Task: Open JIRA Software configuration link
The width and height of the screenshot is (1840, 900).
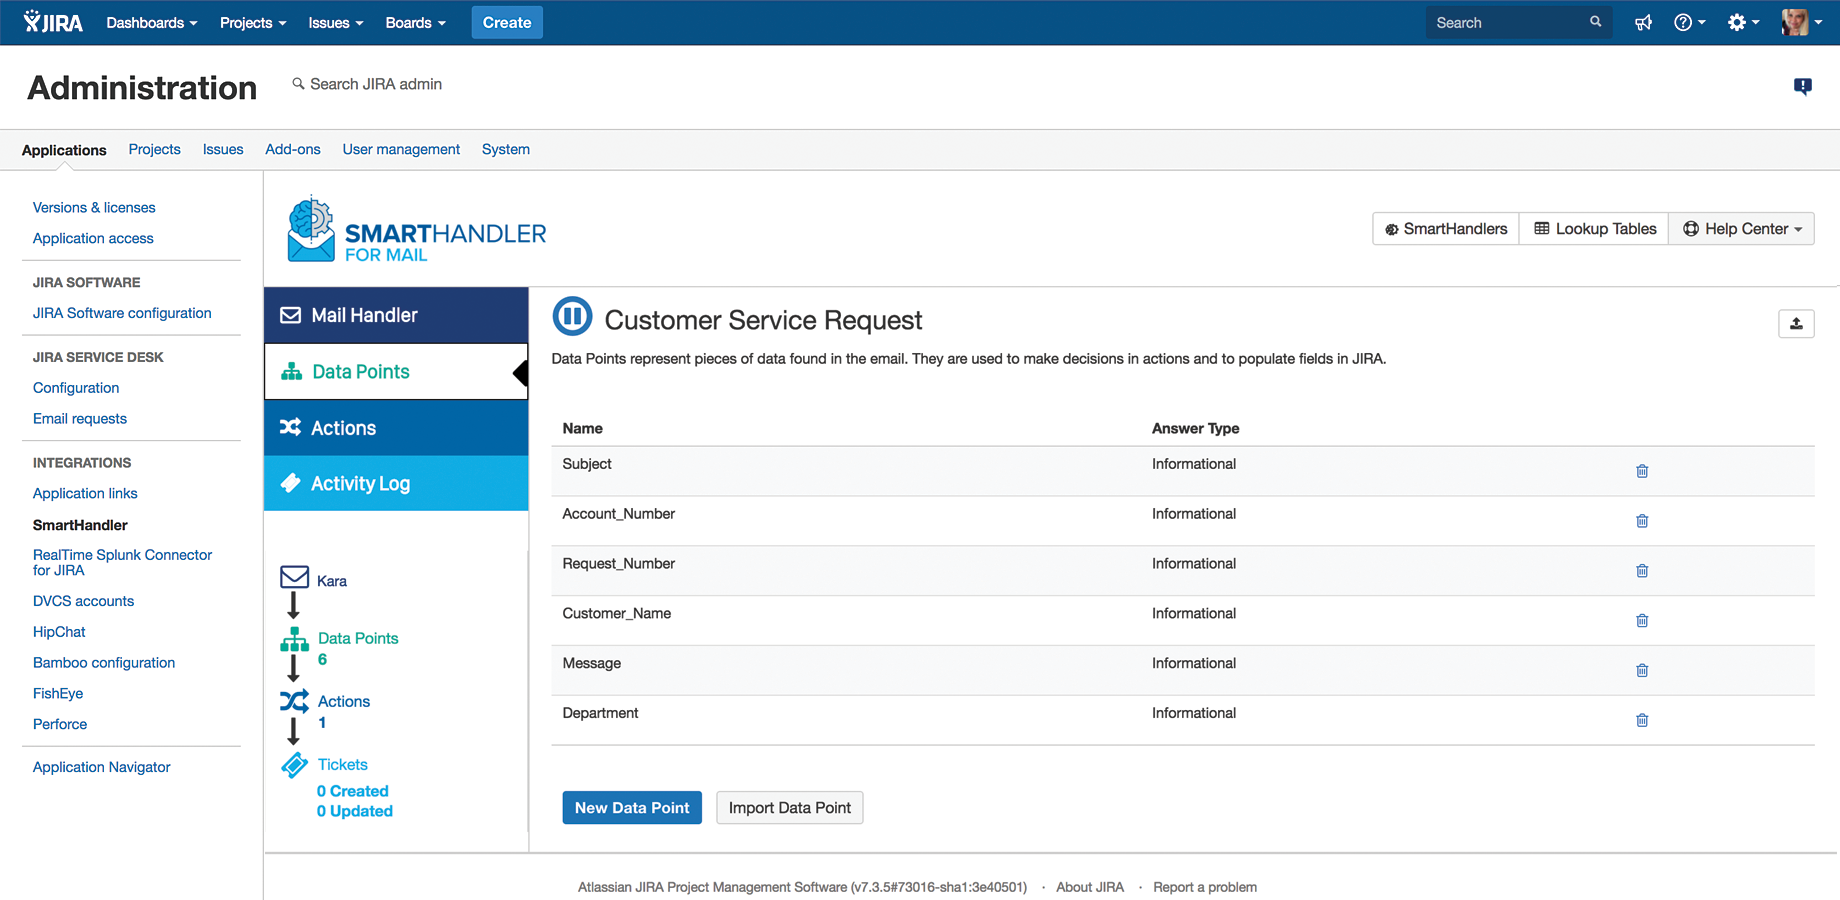Action: pyautogui.click(x=122, y=313)
